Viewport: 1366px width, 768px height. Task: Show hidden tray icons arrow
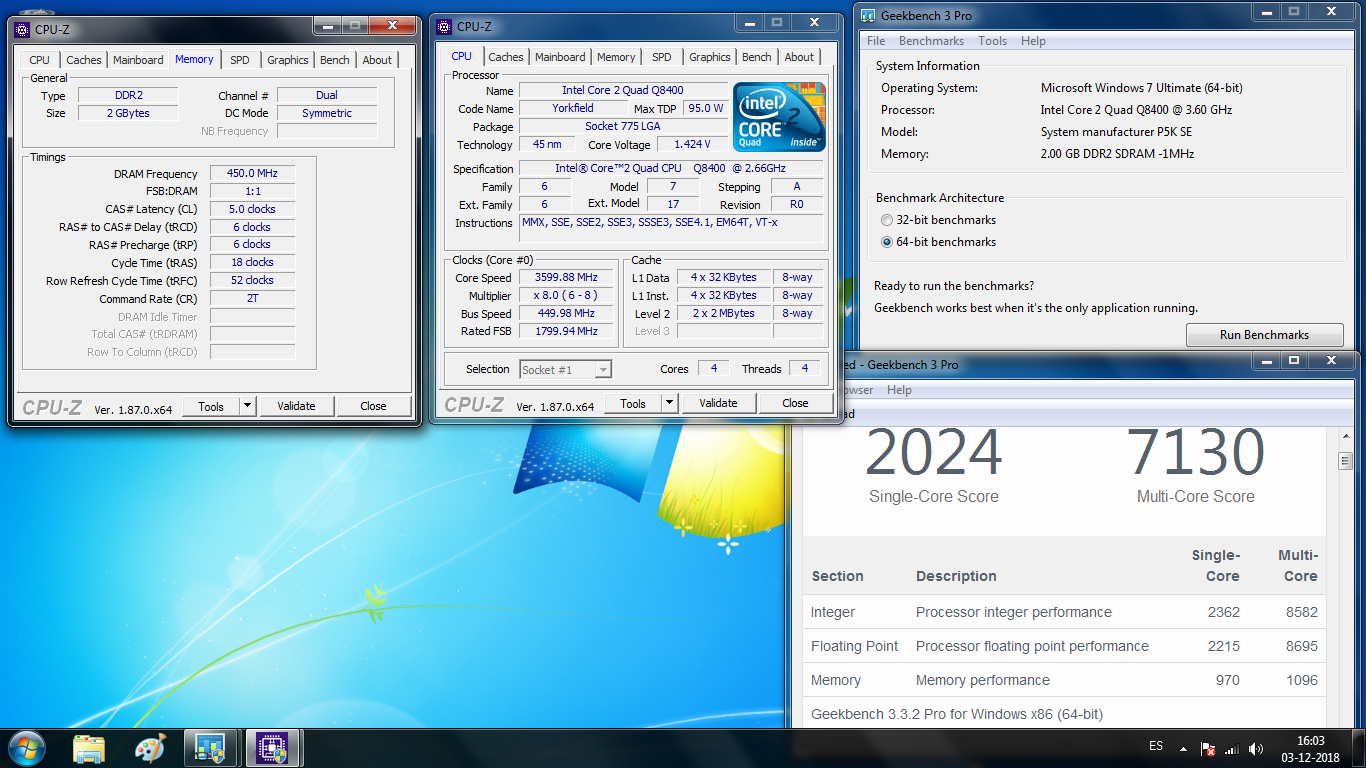coord(1184,748)
